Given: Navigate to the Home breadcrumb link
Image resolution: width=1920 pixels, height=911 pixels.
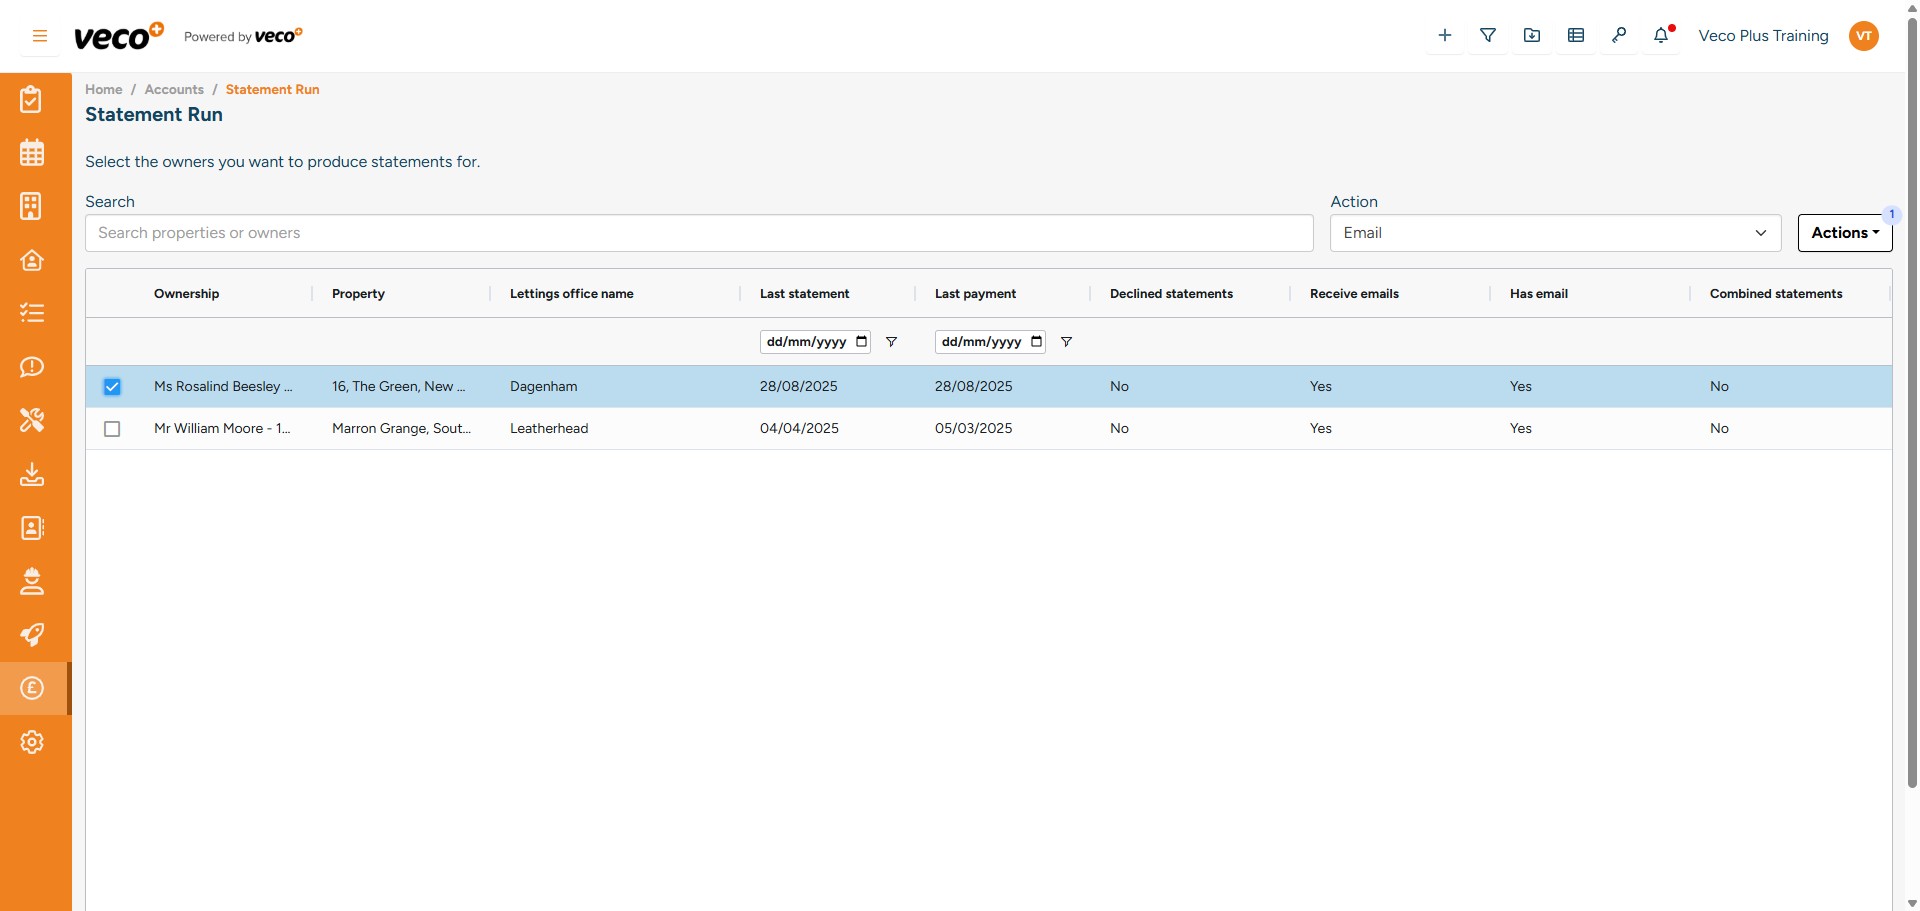Looking at the screenshot, I should coord(104,90).
